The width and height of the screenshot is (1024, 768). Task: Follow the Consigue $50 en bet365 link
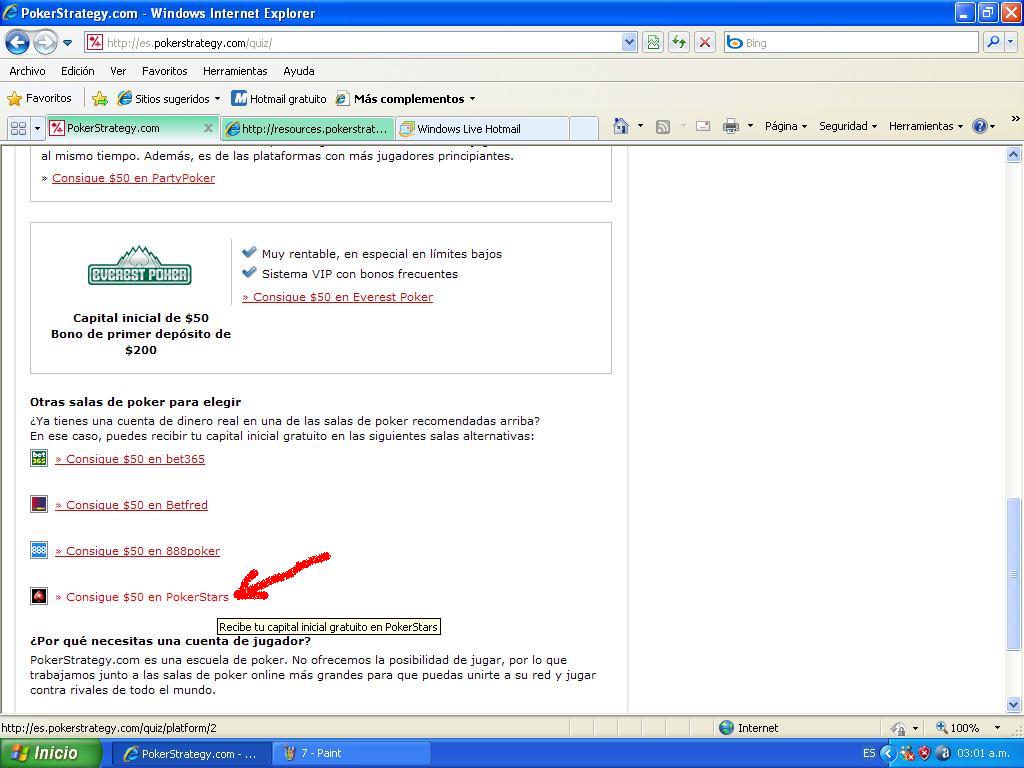[130, 459]
